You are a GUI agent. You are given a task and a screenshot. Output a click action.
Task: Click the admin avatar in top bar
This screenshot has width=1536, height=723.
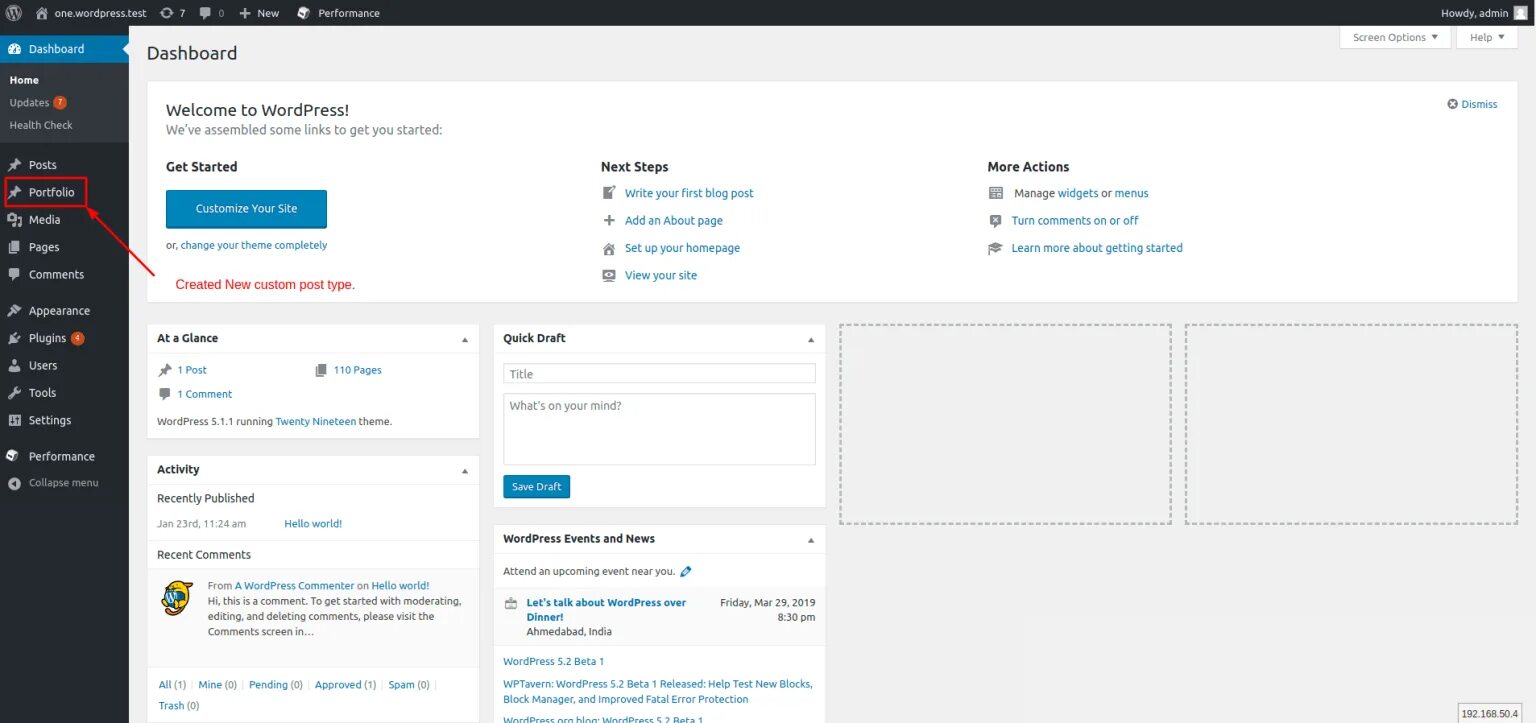[1520, 13]
